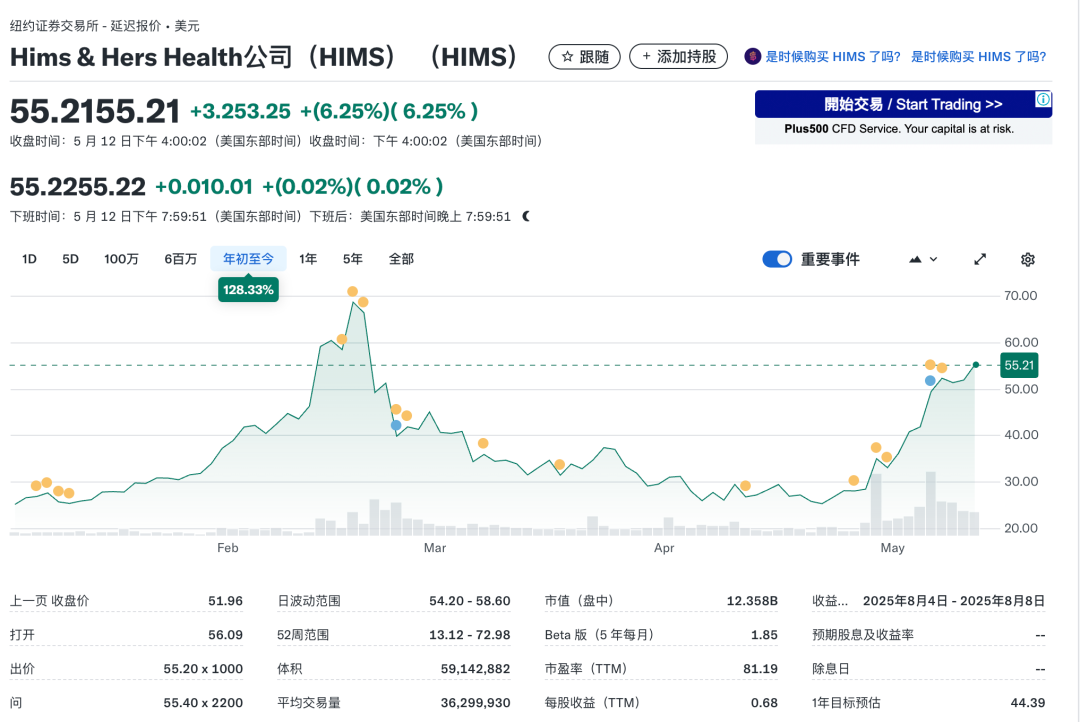
Task: Click the moon after-hours icon
Action: [x=526, y=216]
